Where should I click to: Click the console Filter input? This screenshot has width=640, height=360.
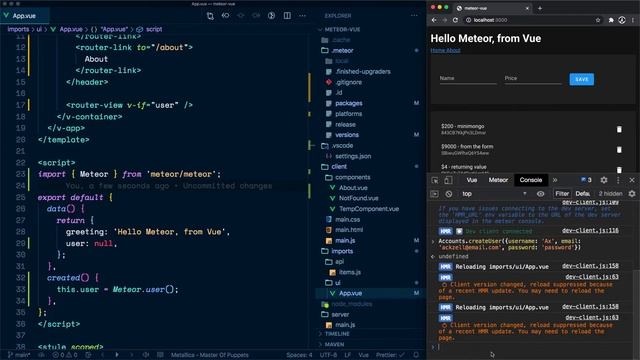[x=562, y=194]
